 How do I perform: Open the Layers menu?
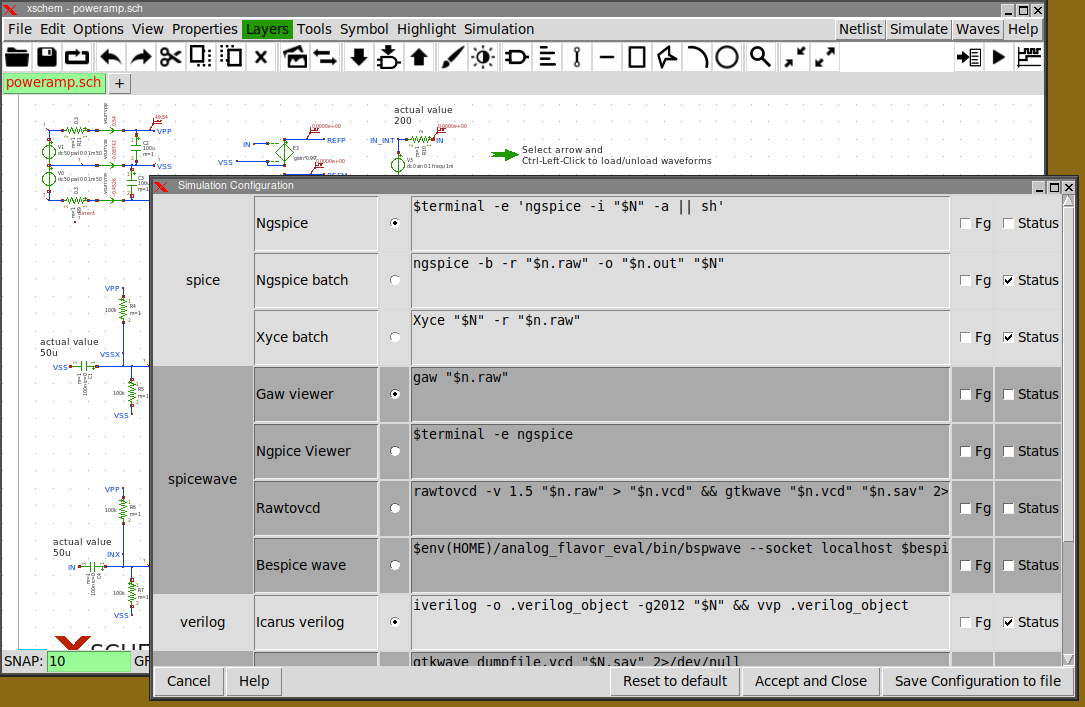click(267, 29)
